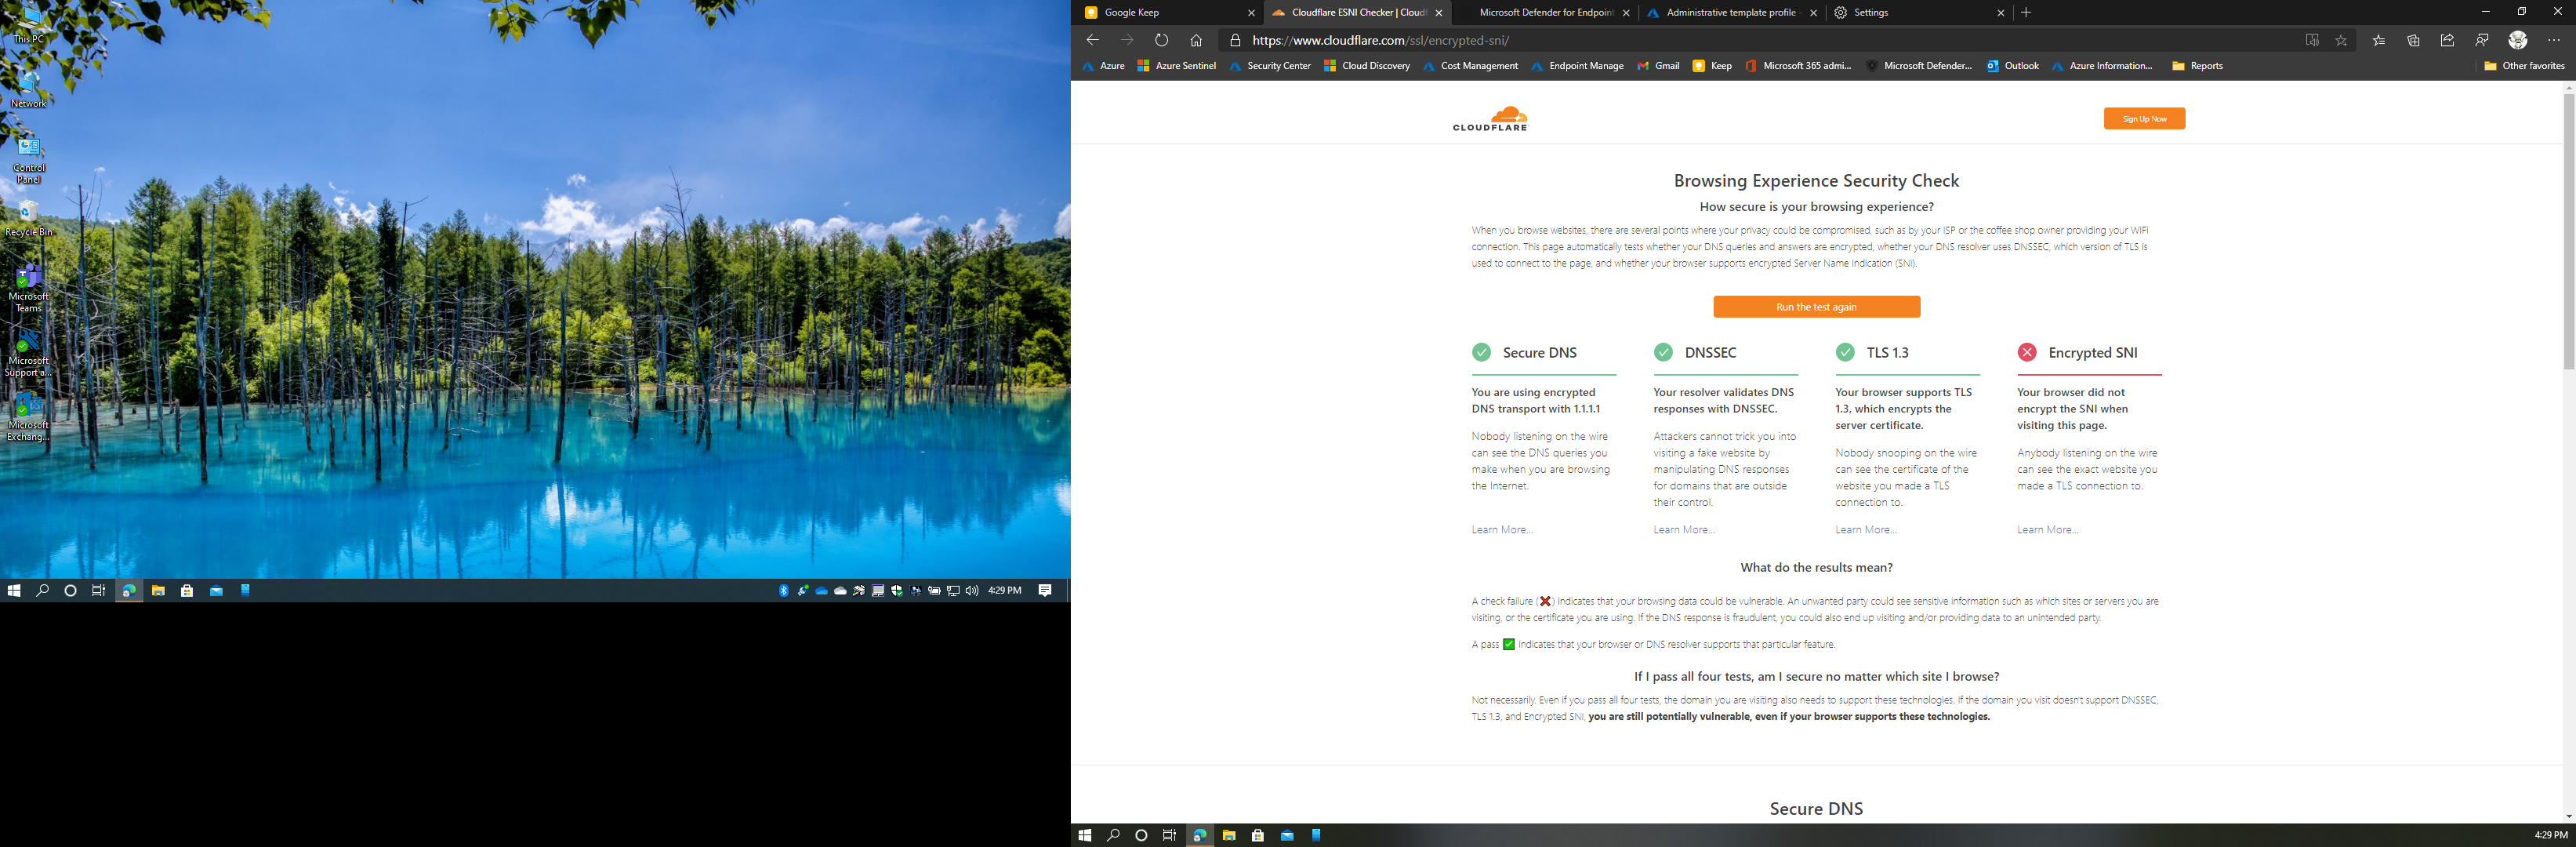Screen dimensions: 2576x847
Task: Open the Collections icon
Action: 2413,41
